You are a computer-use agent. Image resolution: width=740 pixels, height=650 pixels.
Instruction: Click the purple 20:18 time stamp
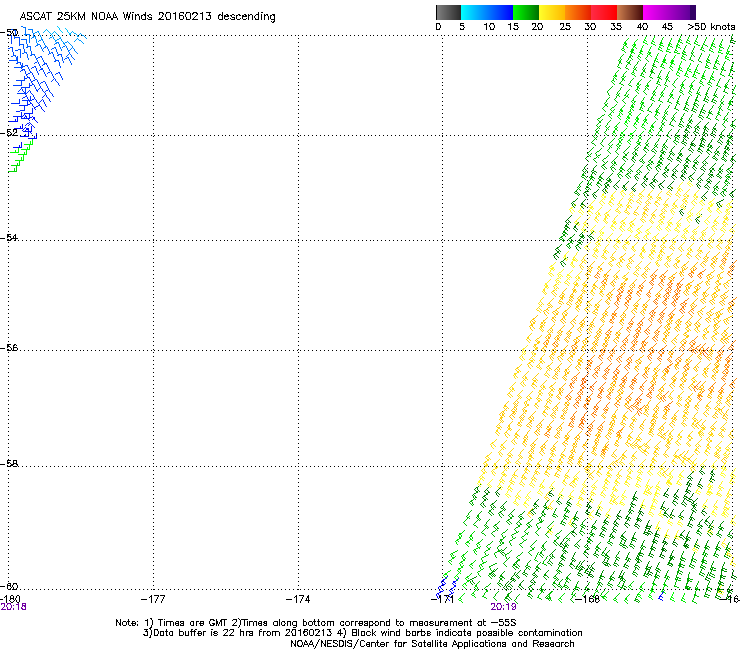pyautogui.click(x=14, y=607)
